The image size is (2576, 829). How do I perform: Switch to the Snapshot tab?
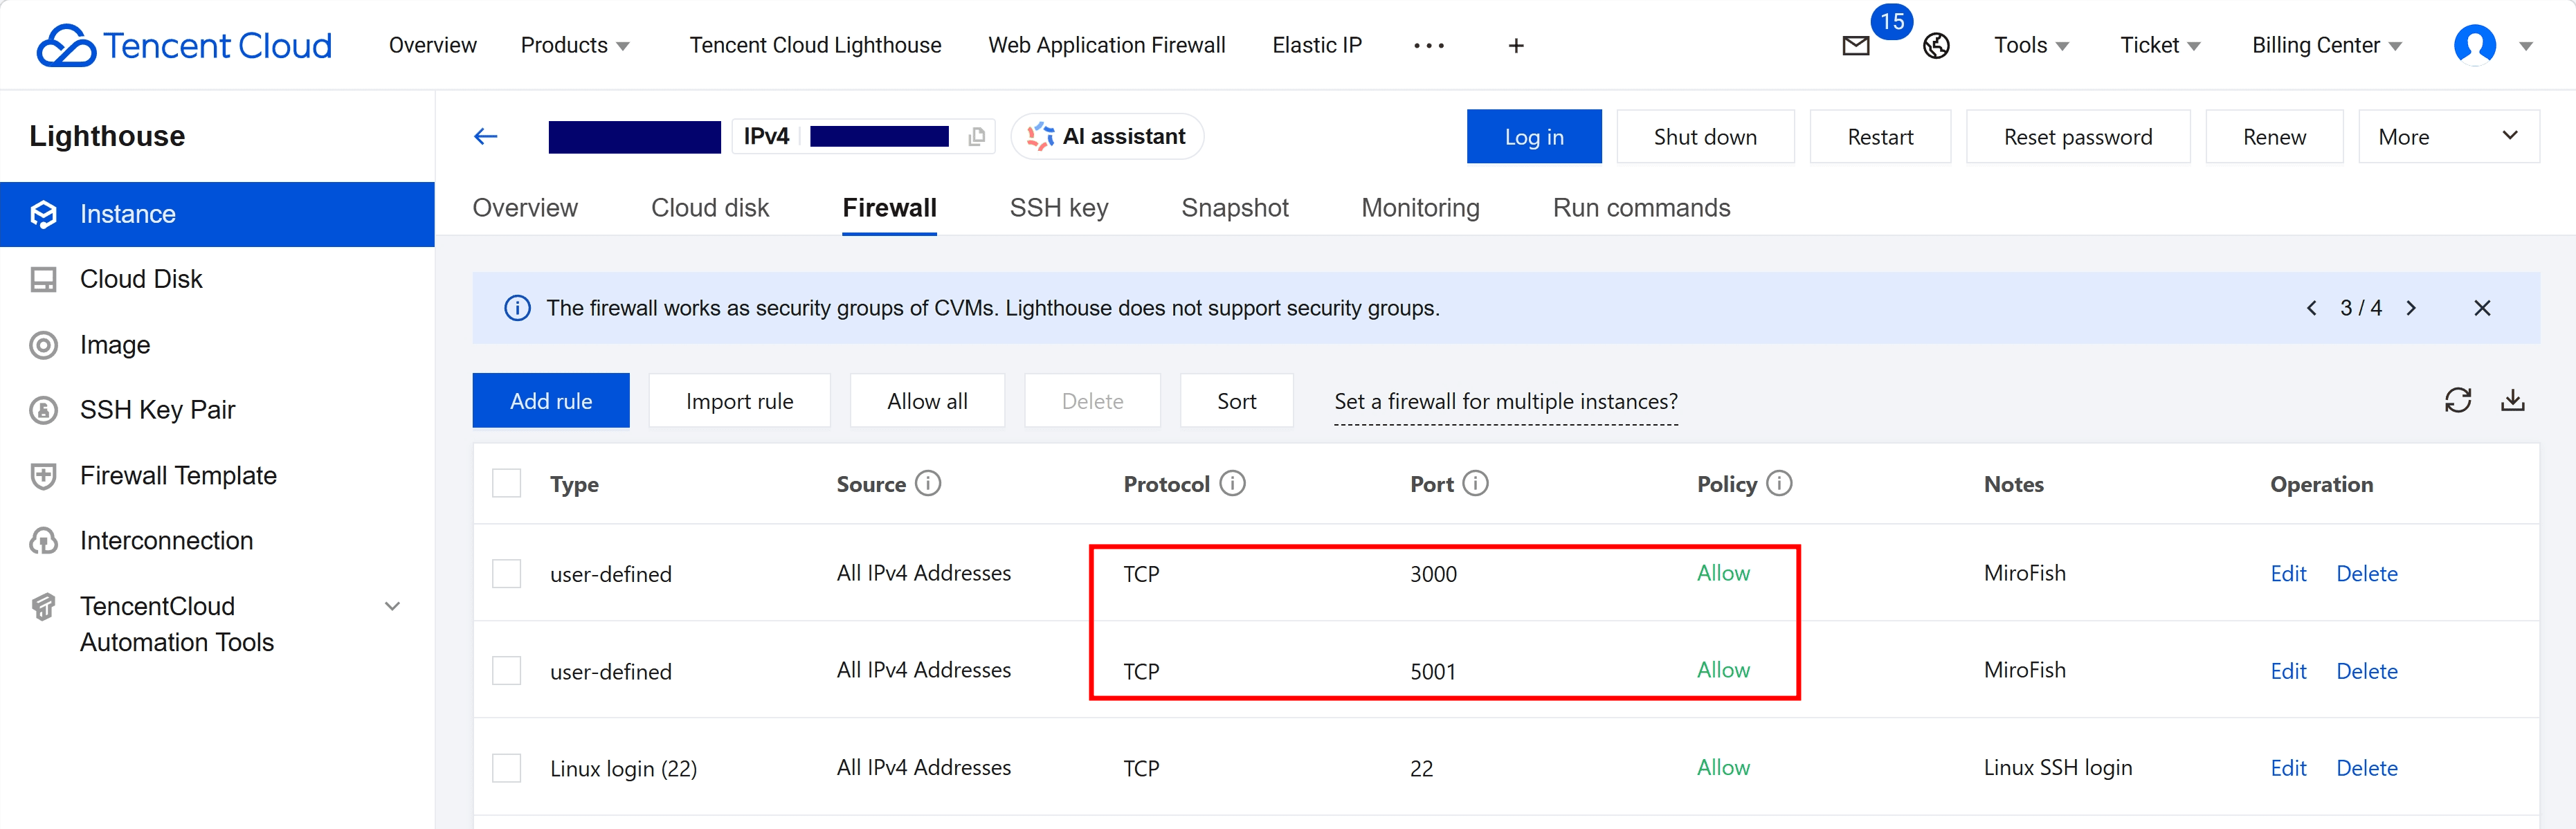coord(1235,208)
